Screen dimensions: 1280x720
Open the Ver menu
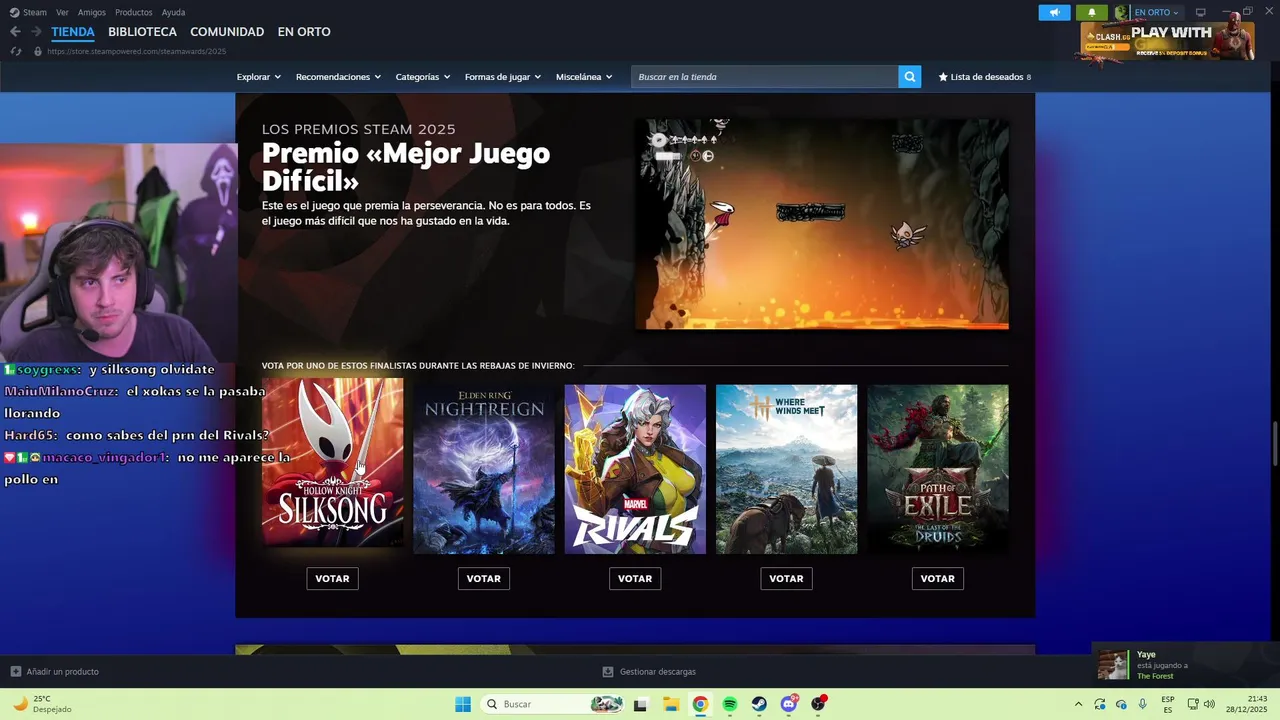click(62, 12)
